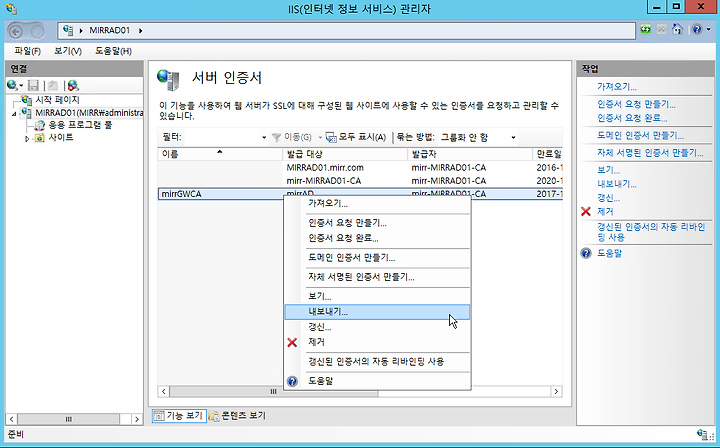Select the Start Page (시작 페이지) tree node
Screen dimensions: 720x448
[x=57, y=100]
